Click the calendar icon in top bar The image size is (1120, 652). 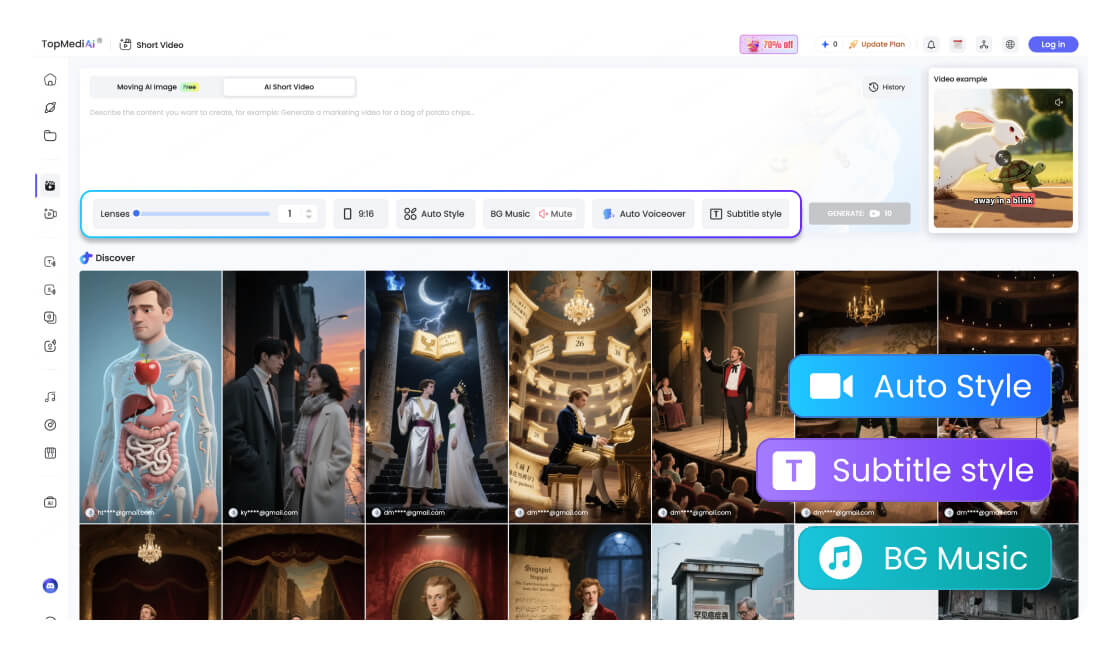[957, 45]
